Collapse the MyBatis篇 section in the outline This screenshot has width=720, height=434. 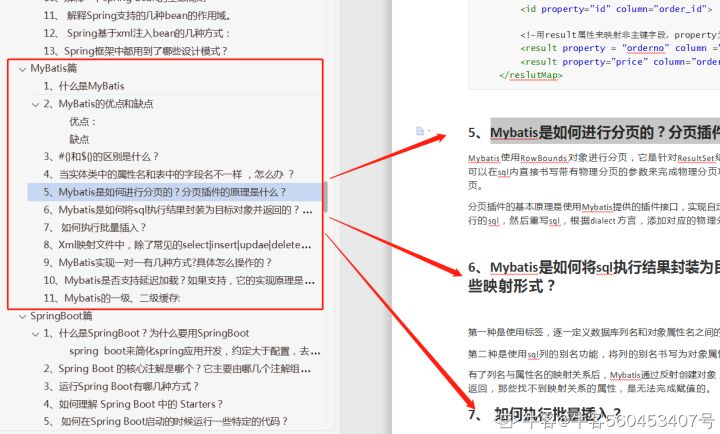(22, 69)
